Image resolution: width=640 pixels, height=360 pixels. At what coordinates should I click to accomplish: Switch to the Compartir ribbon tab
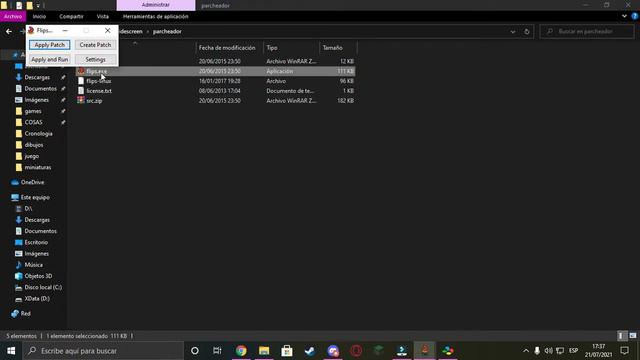pos(71,16)
